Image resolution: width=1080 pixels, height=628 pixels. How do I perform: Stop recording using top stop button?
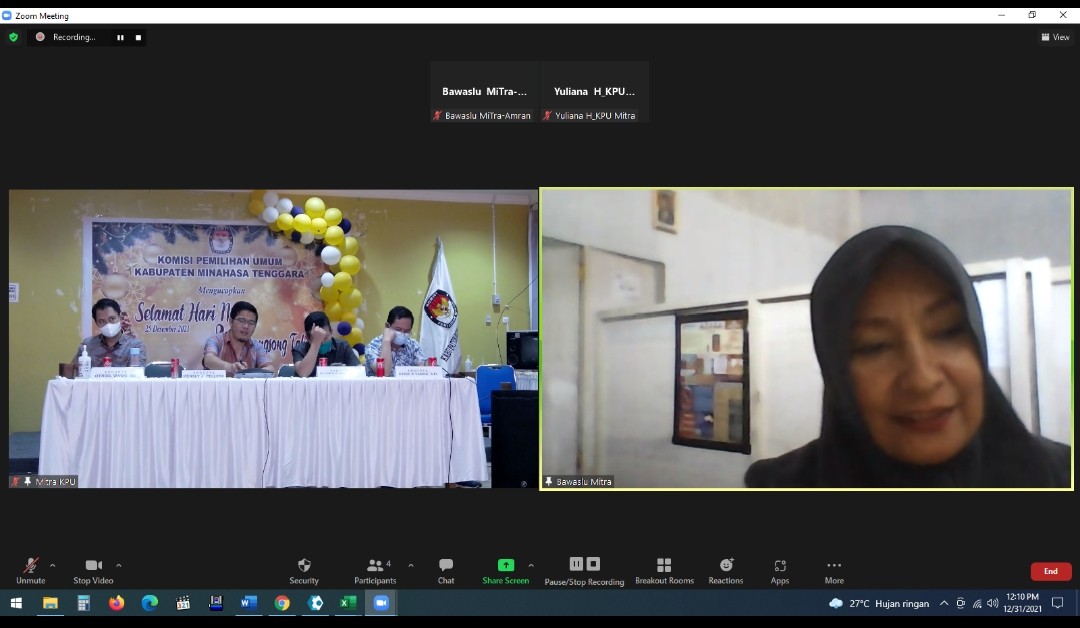pos(139,37)
